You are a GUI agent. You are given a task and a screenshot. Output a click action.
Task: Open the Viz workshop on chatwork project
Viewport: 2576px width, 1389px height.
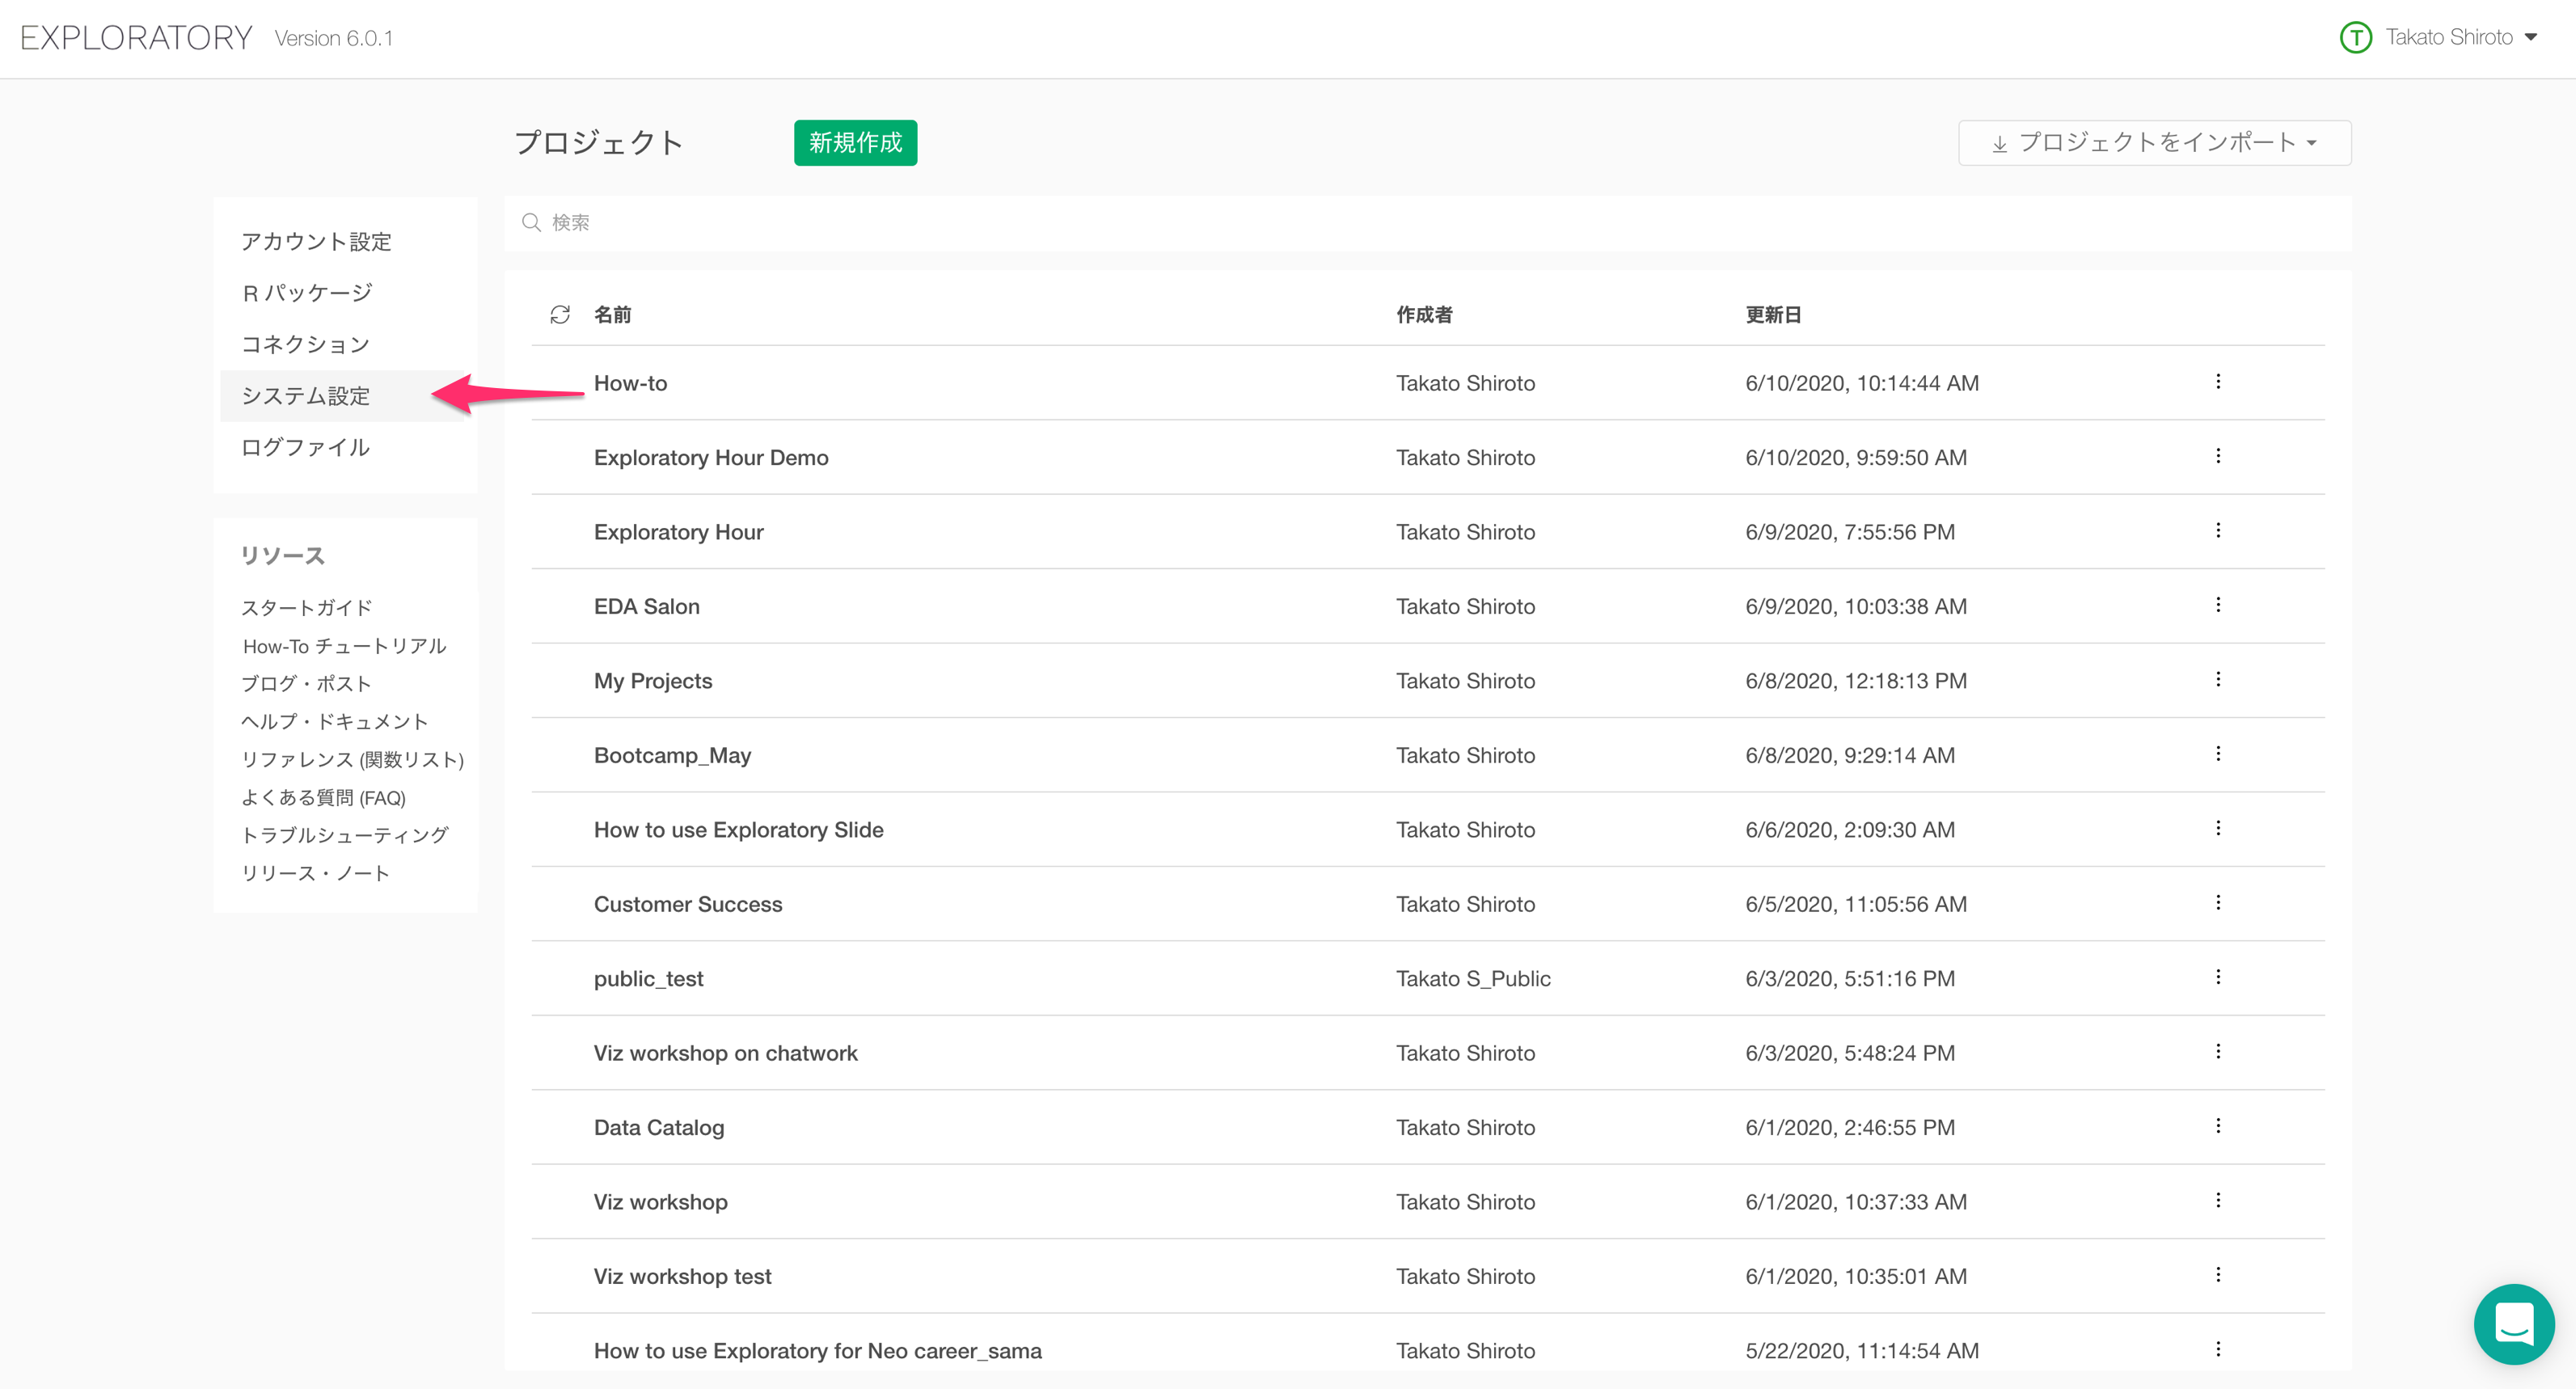(x=725, y=1053)
